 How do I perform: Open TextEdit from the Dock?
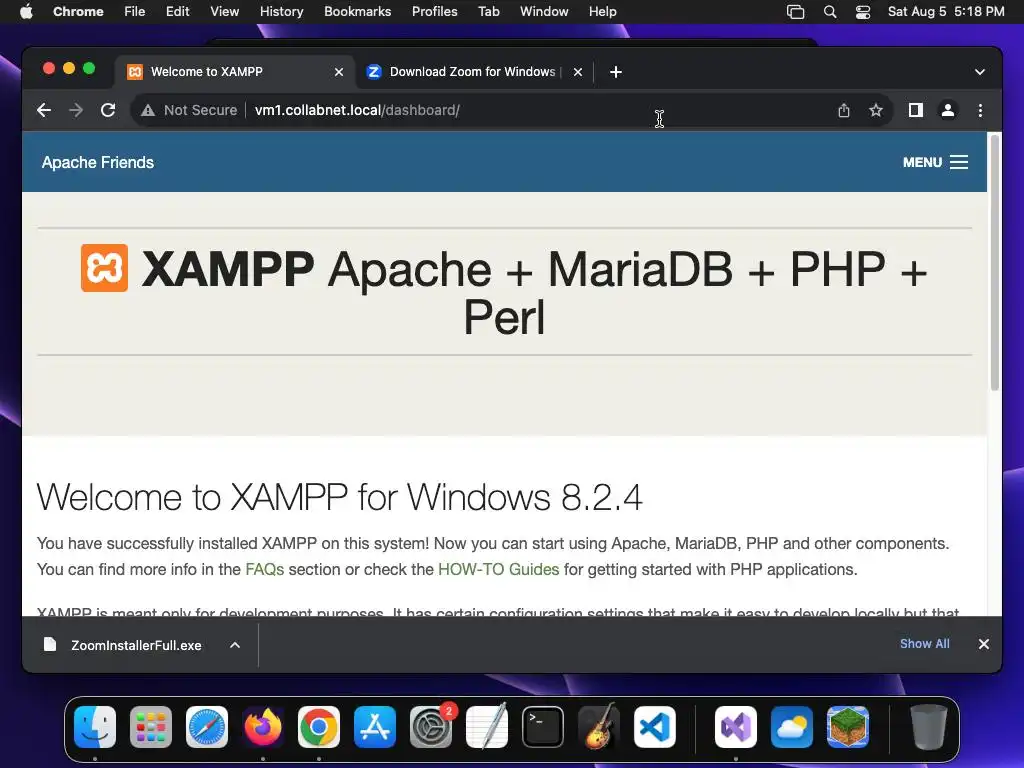tap(487, 727)
